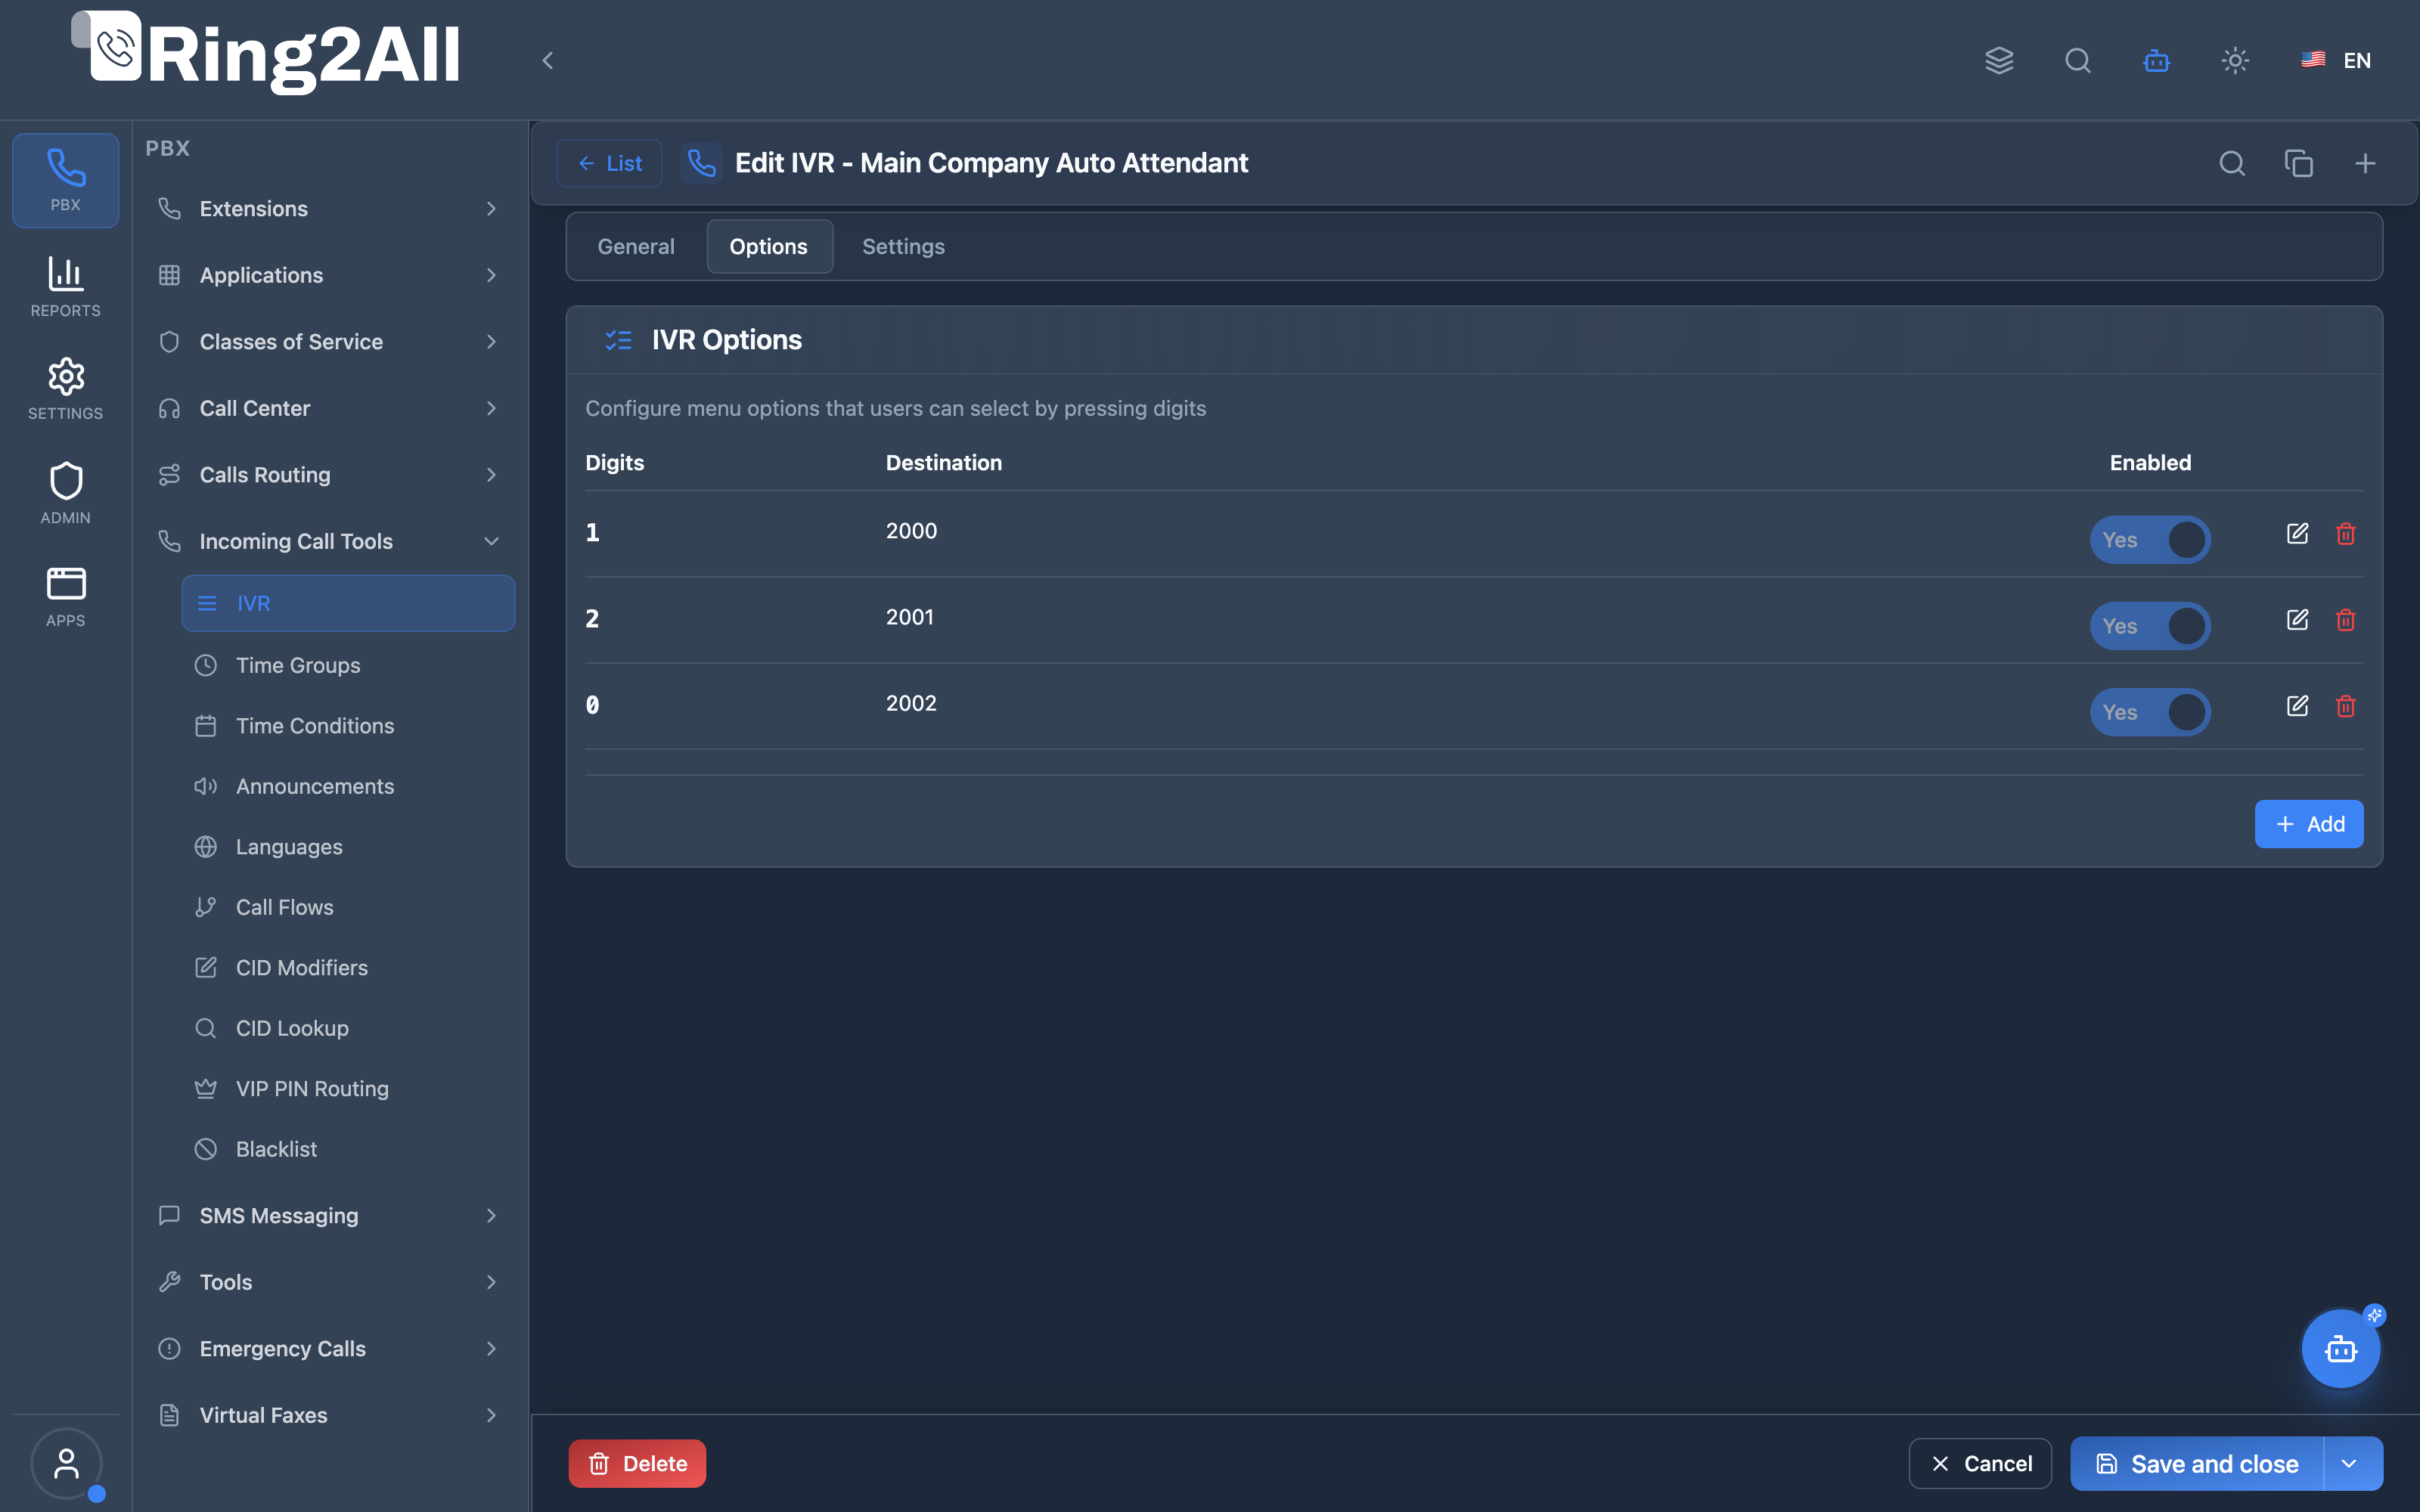The width and height of the screenshot is (2420, 1512).
Task: Open language selector EN
Action: pyautogui.click(x=2336, y=61)
